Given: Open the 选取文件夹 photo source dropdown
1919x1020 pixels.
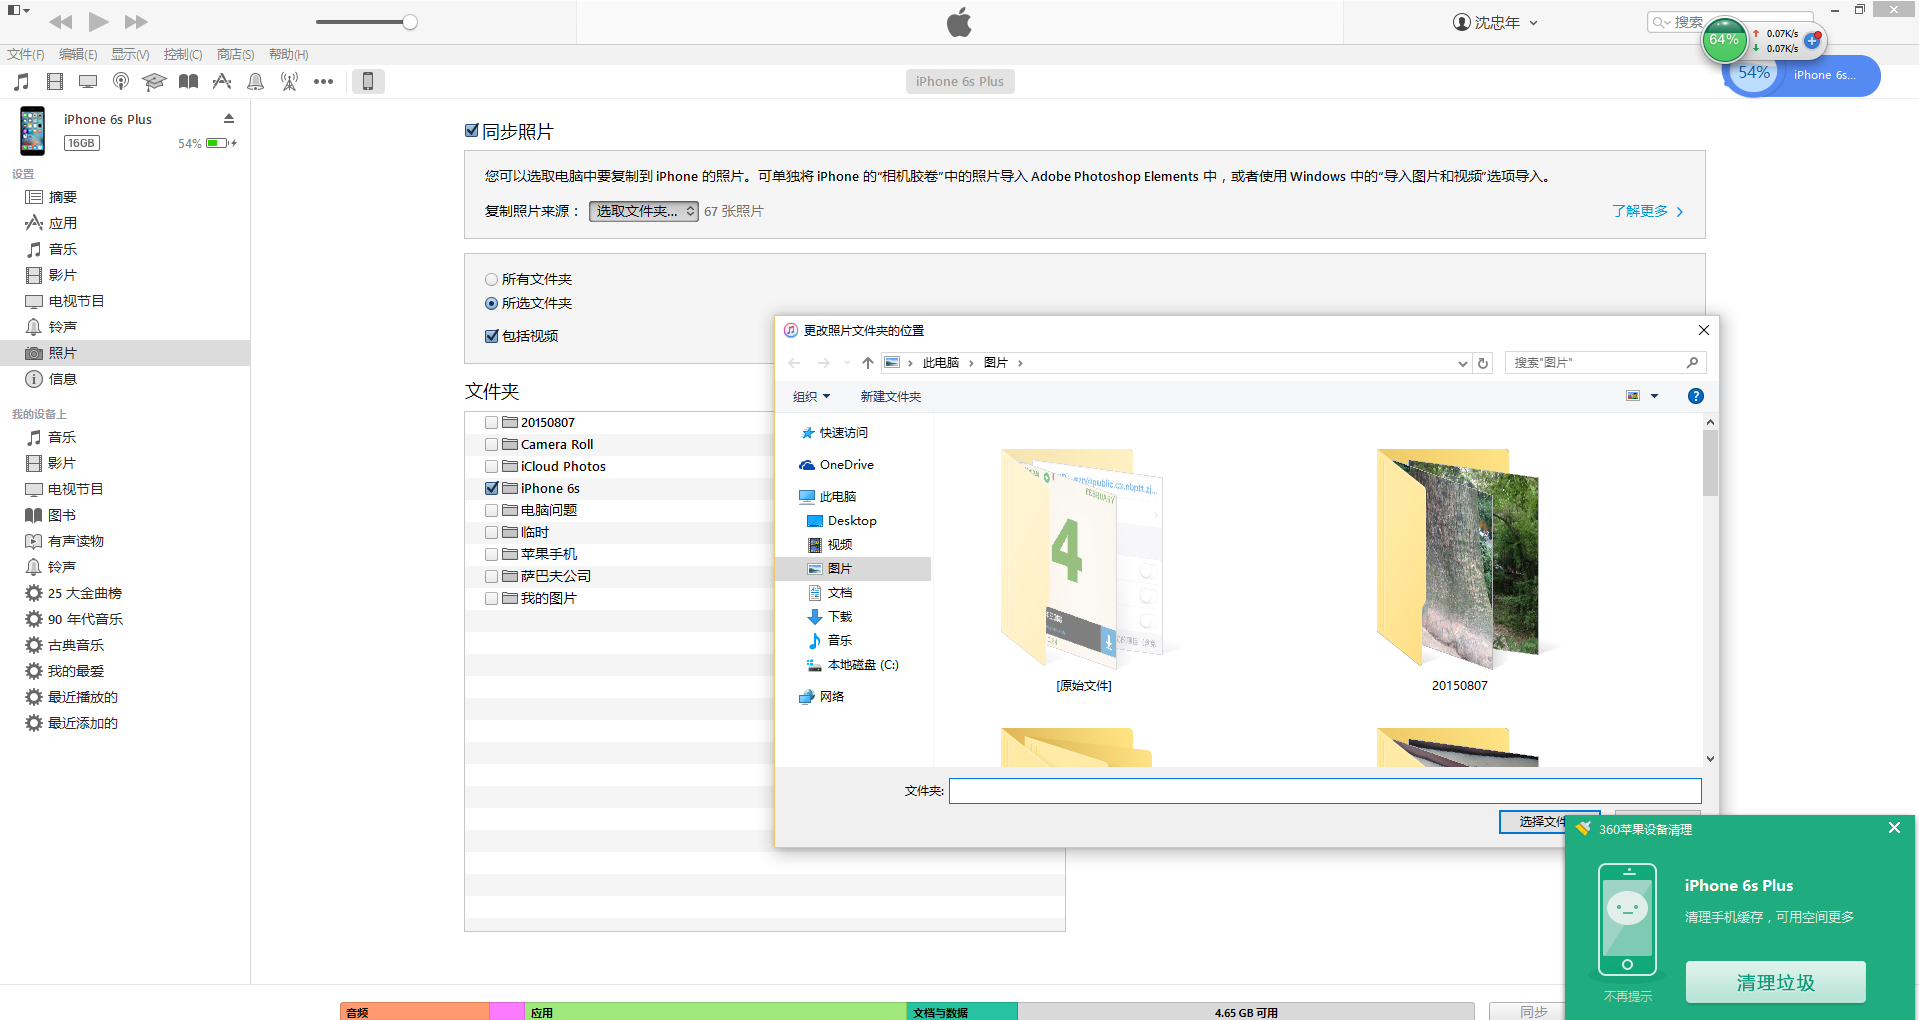Looking at the screenshot, I should (x=643, y=211).
